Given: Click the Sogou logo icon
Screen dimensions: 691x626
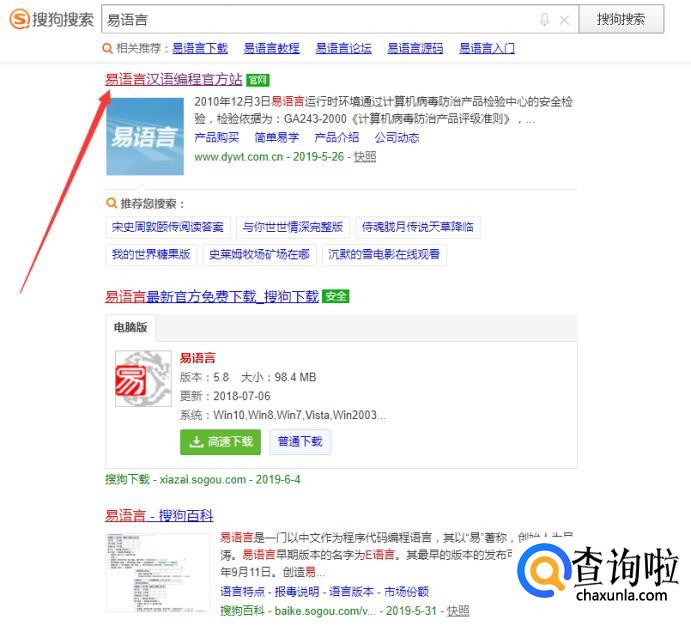Looking at the screenshot, I should point(19,19).
